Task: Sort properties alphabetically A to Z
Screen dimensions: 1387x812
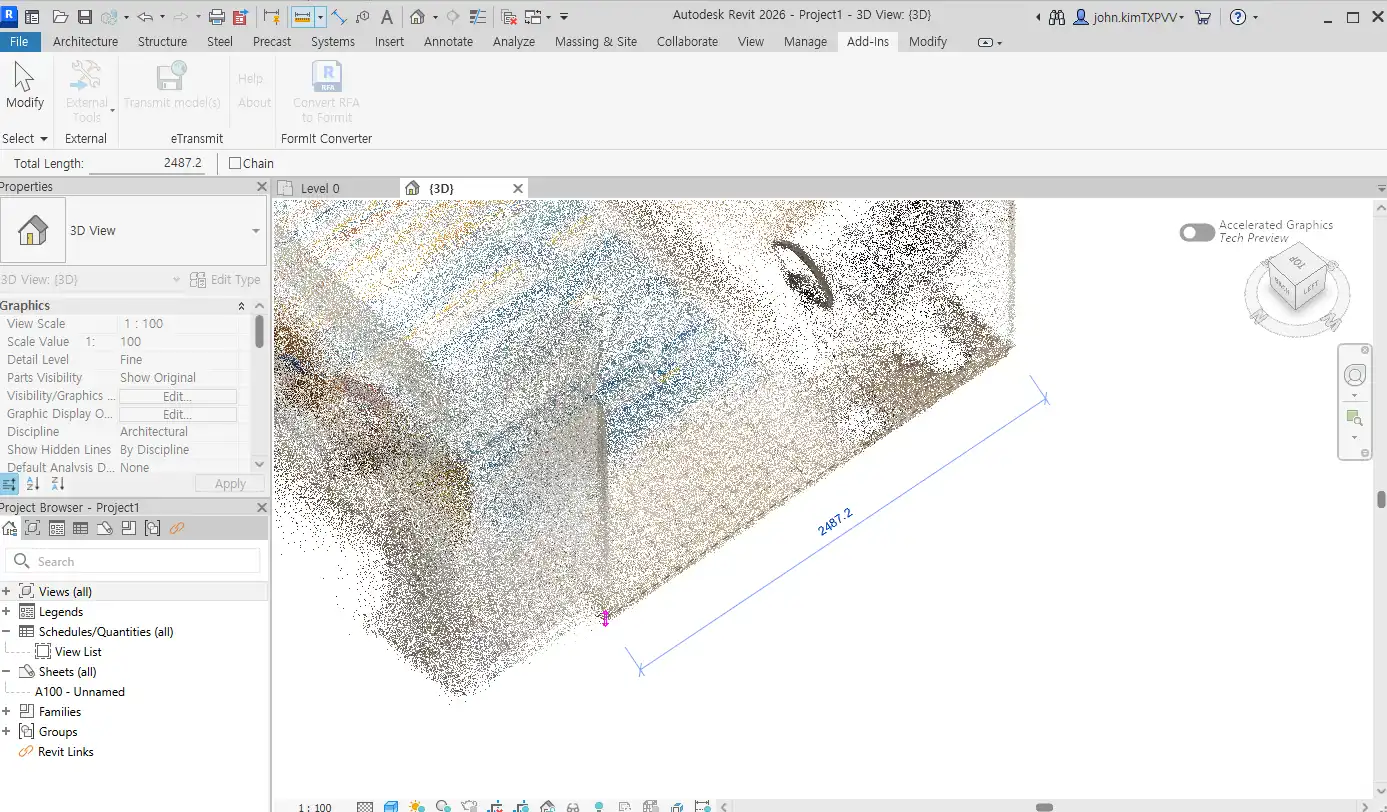Action: 33,484
